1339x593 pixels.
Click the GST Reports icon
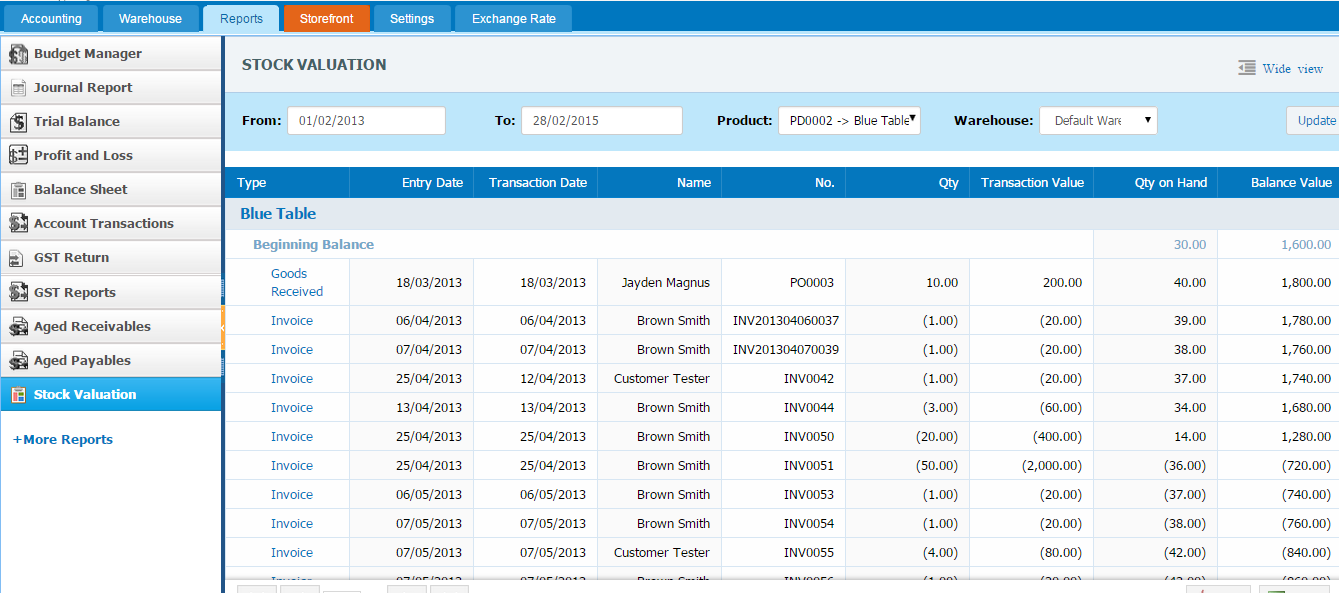pyautogui.click(x=18, y=293)
